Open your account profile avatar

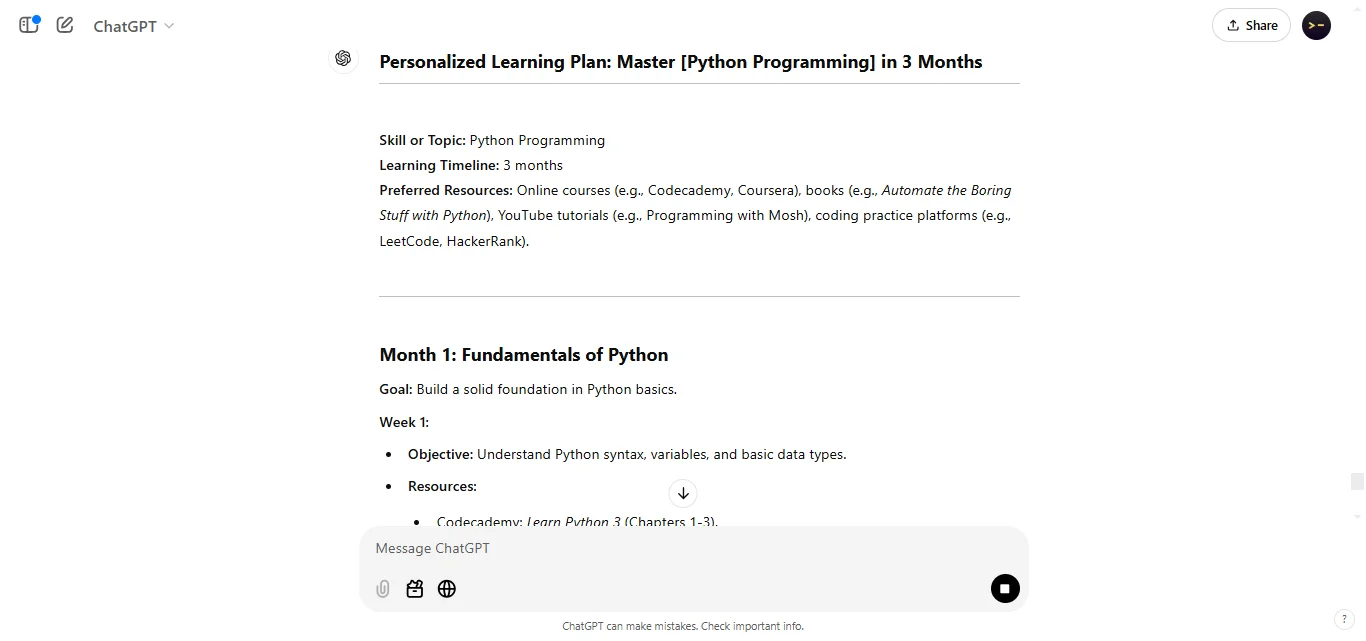(x=1315, y=25)
